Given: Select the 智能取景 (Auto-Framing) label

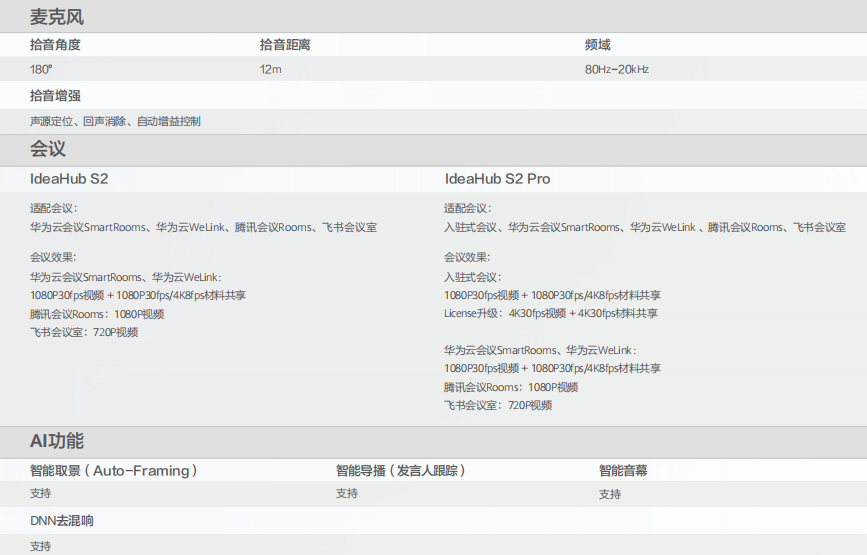Looking at the screenshot, I should 113,471.
